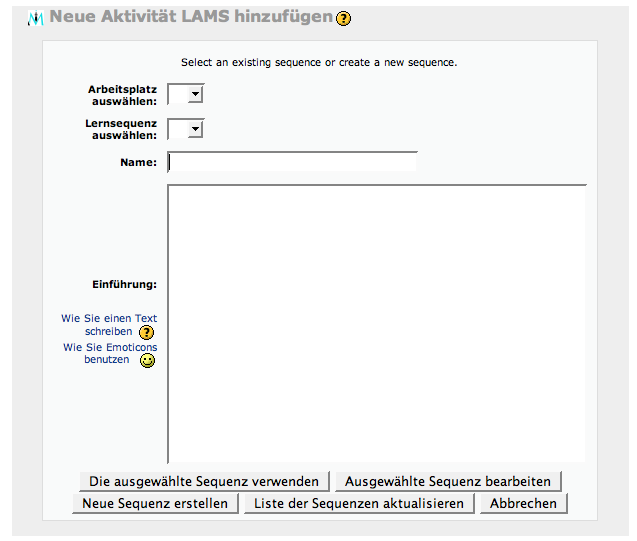This screenshot has width=637, height=541.
Task: Refresh with 'Liste der Sequenzen aktualisieren'
Action: click(x=359, y=503)
